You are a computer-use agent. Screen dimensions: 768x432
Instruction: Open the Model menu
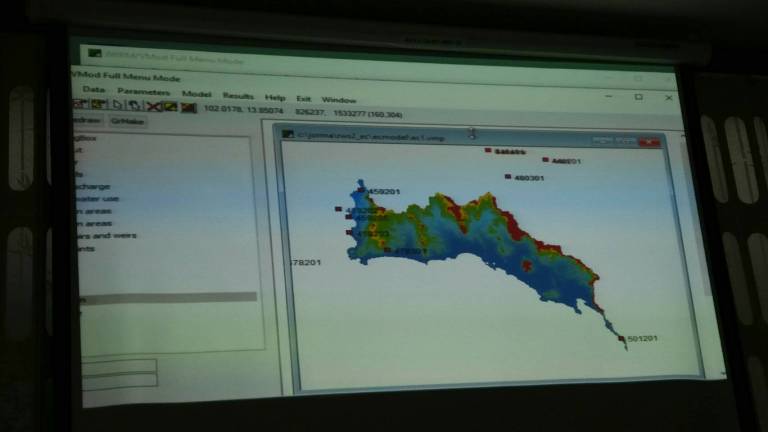coord(196,94)
